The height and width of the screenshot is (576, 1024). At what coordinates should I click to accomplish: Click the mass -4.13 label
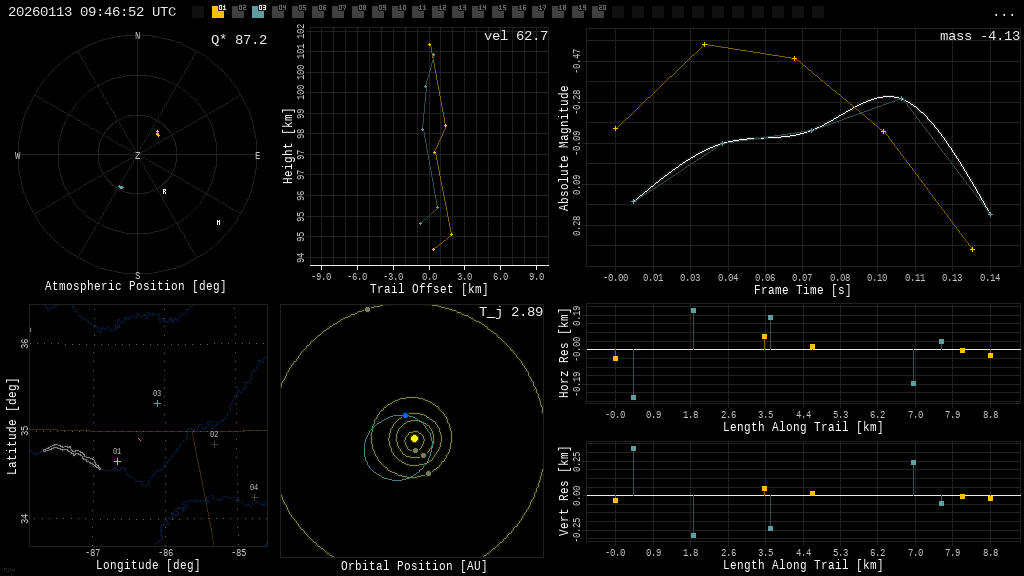[x=979, y=37]
